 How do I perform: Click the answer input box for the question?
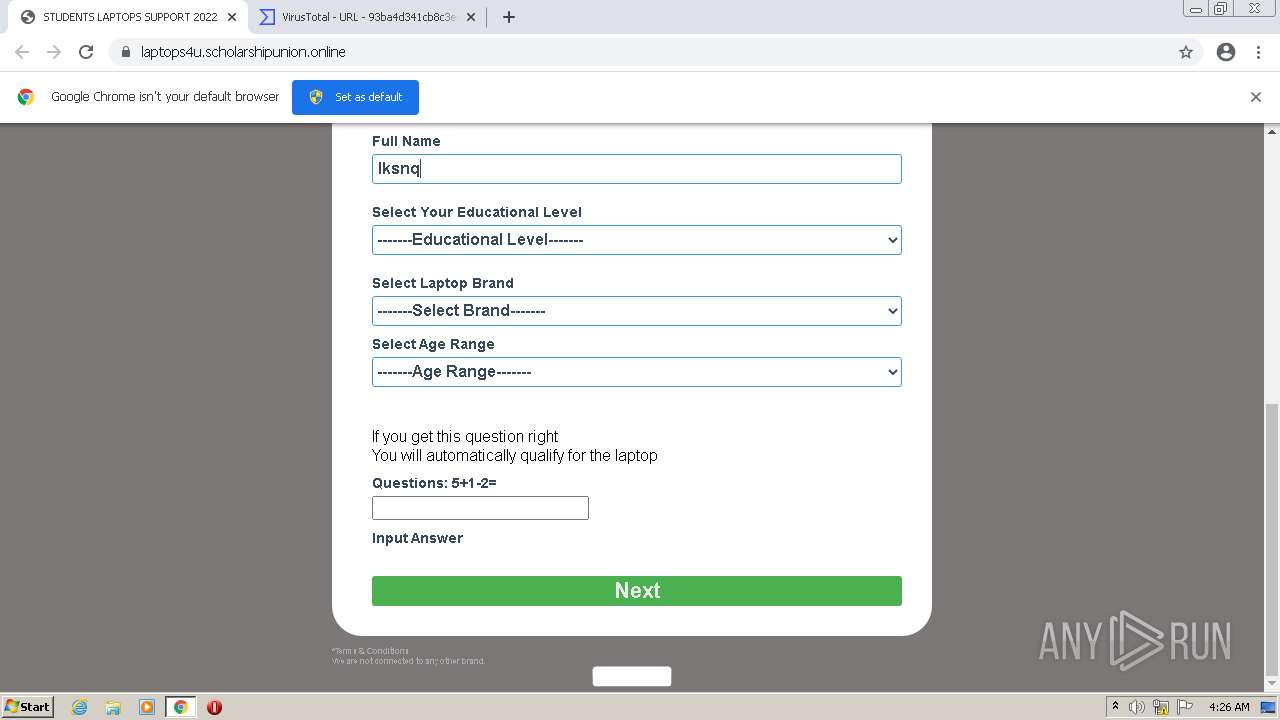coord(480,508)
